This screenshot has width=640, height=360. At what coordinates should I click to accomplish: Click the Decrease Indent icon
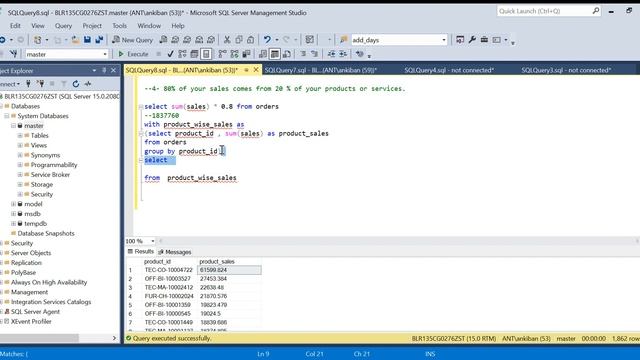pyautogui.click(x=331, y=54)
